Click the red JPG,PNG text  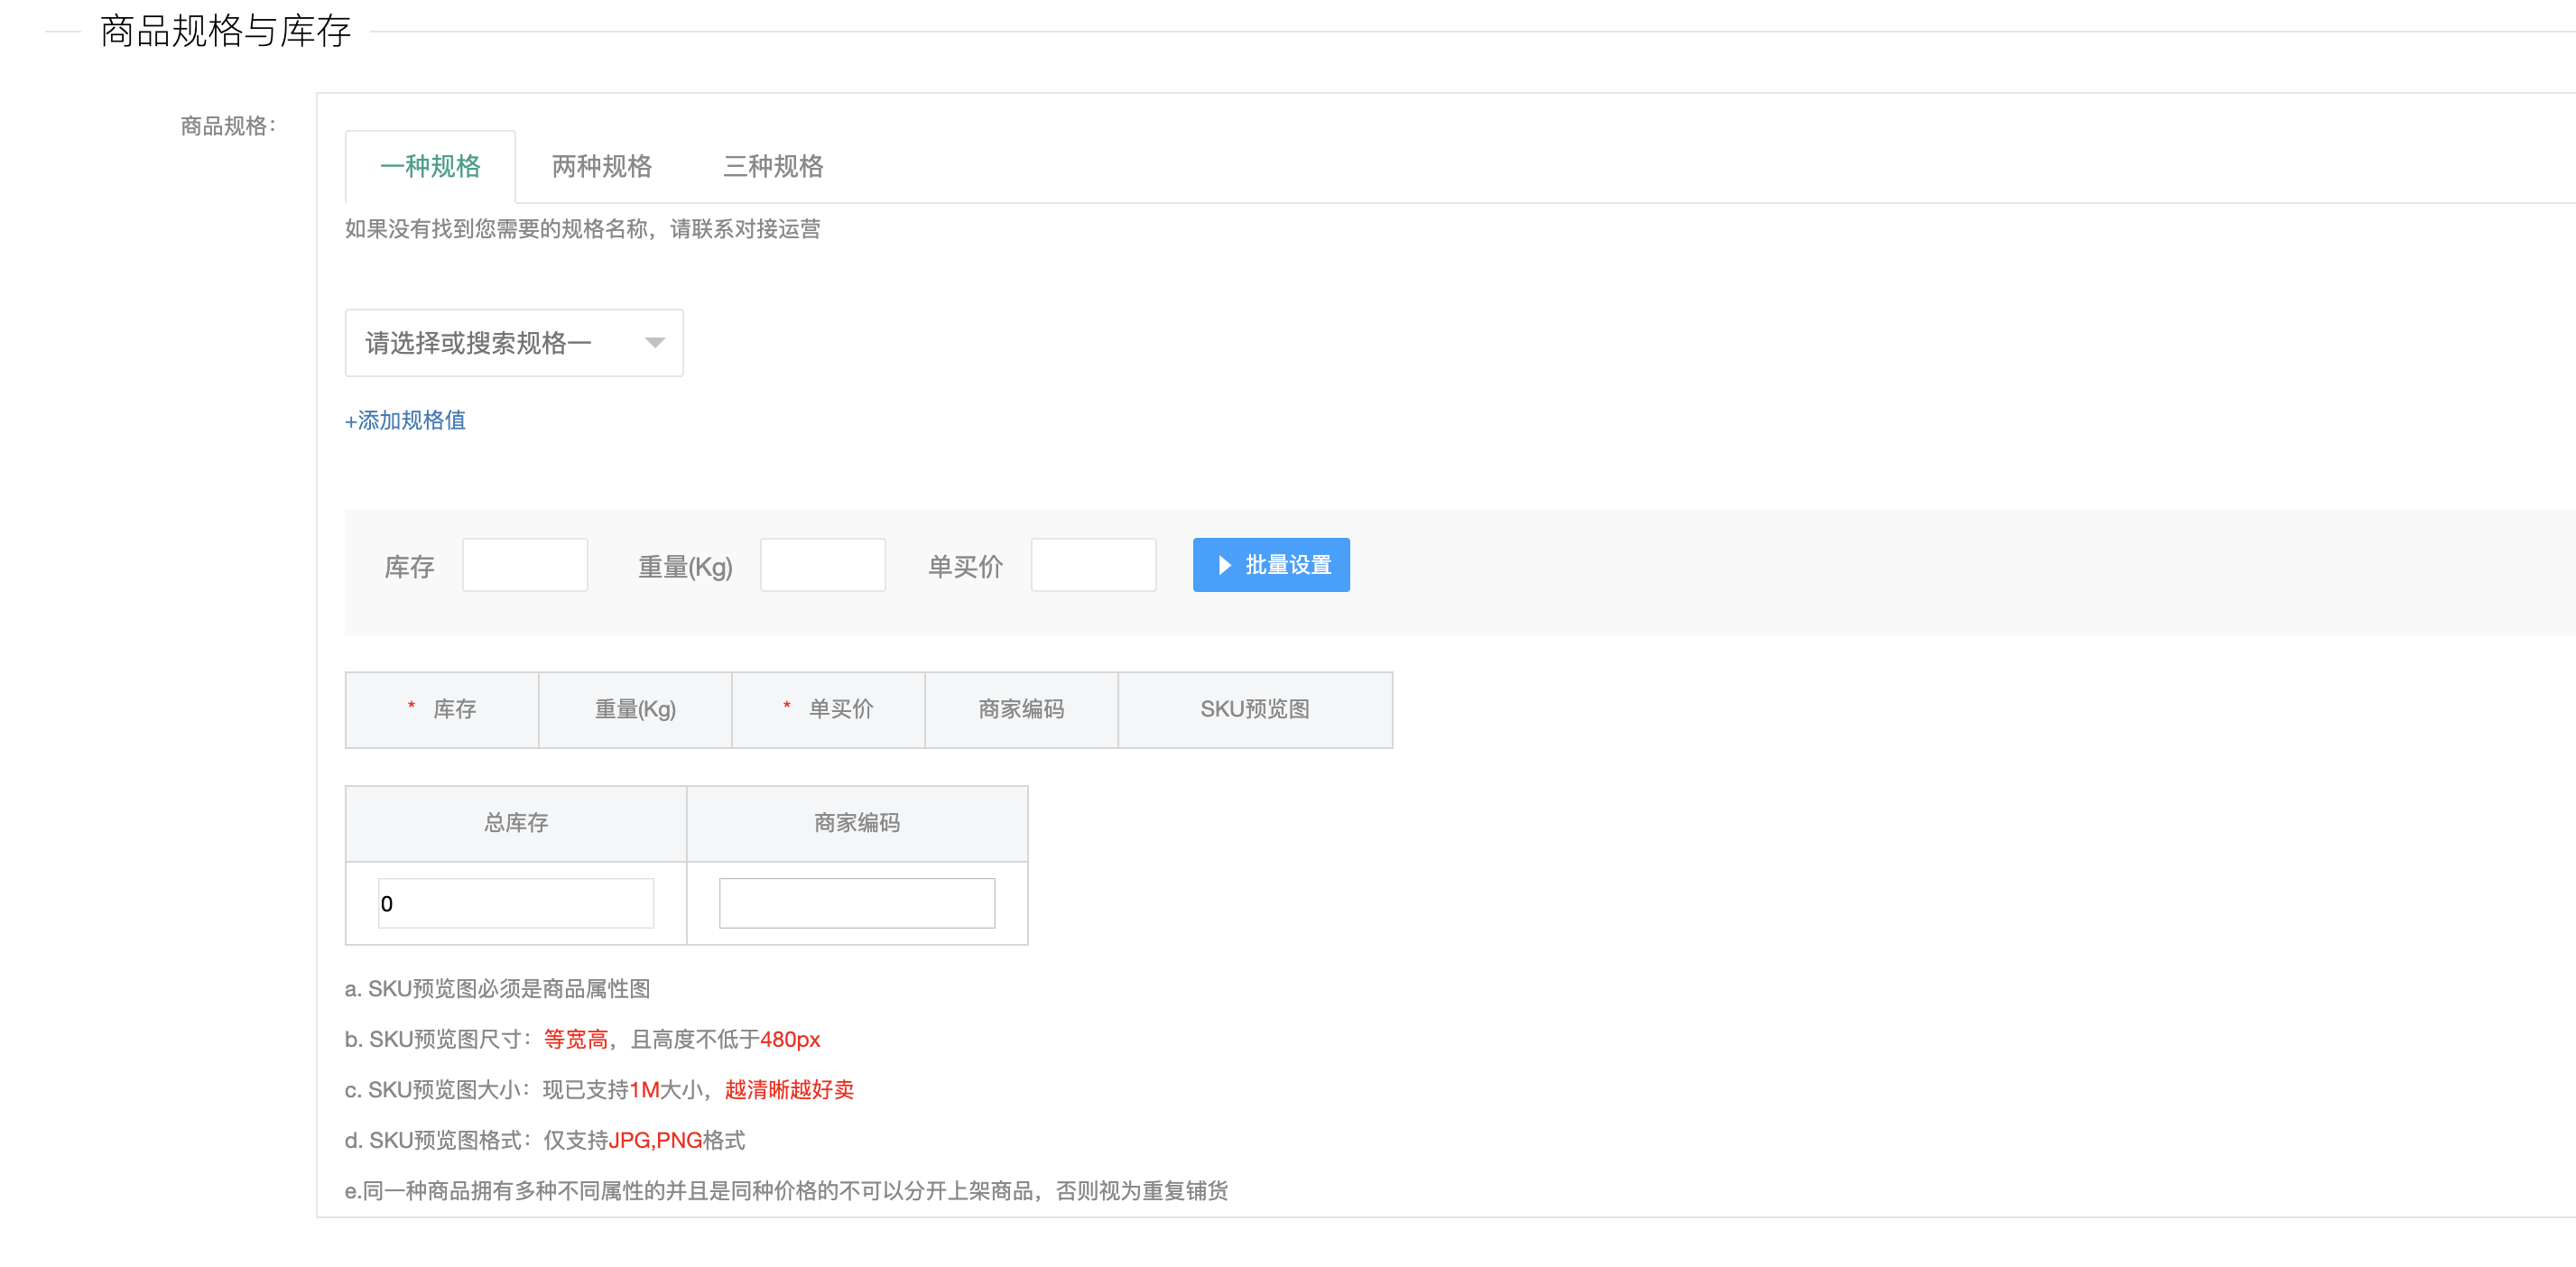click(x=655, y=1140)
